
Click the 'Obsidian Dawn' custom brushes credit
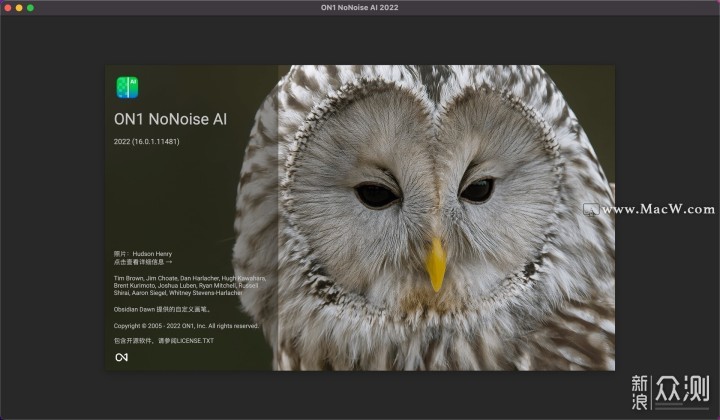coord(162,309)
